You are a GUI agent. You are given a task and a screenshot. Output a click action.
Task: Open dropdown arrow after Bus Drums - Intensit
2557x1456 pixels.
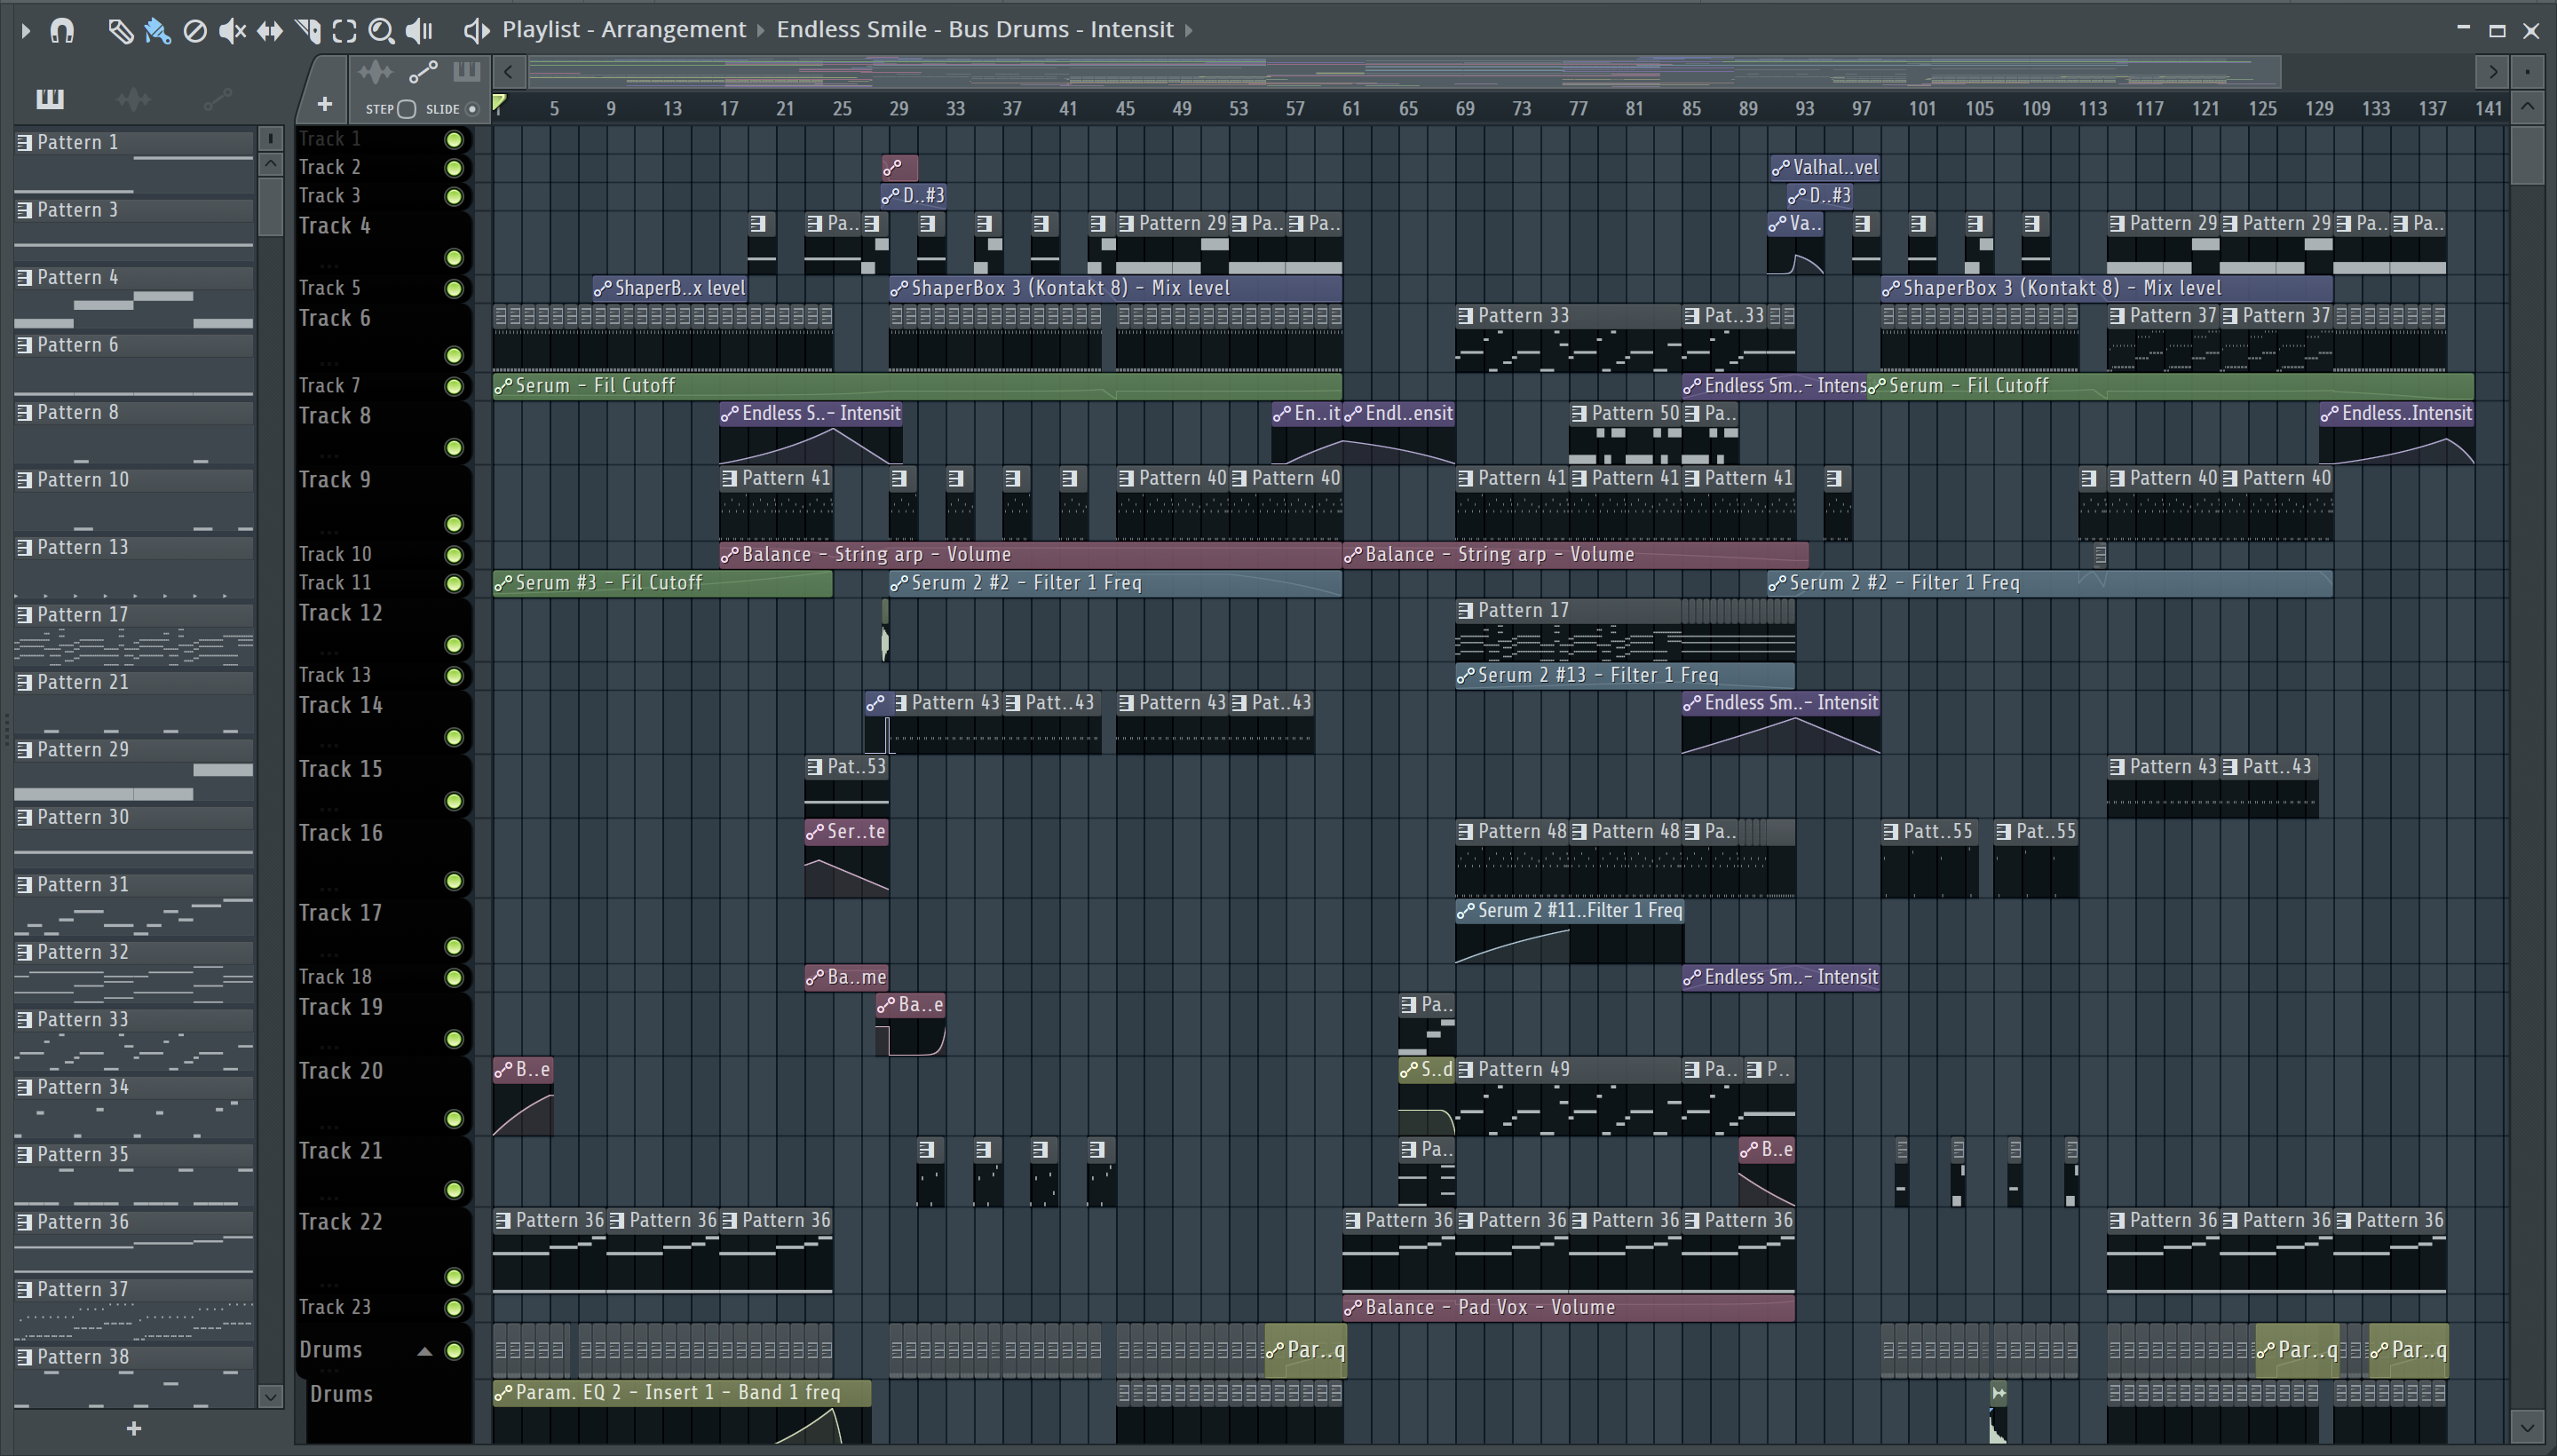pos(1189,31)
